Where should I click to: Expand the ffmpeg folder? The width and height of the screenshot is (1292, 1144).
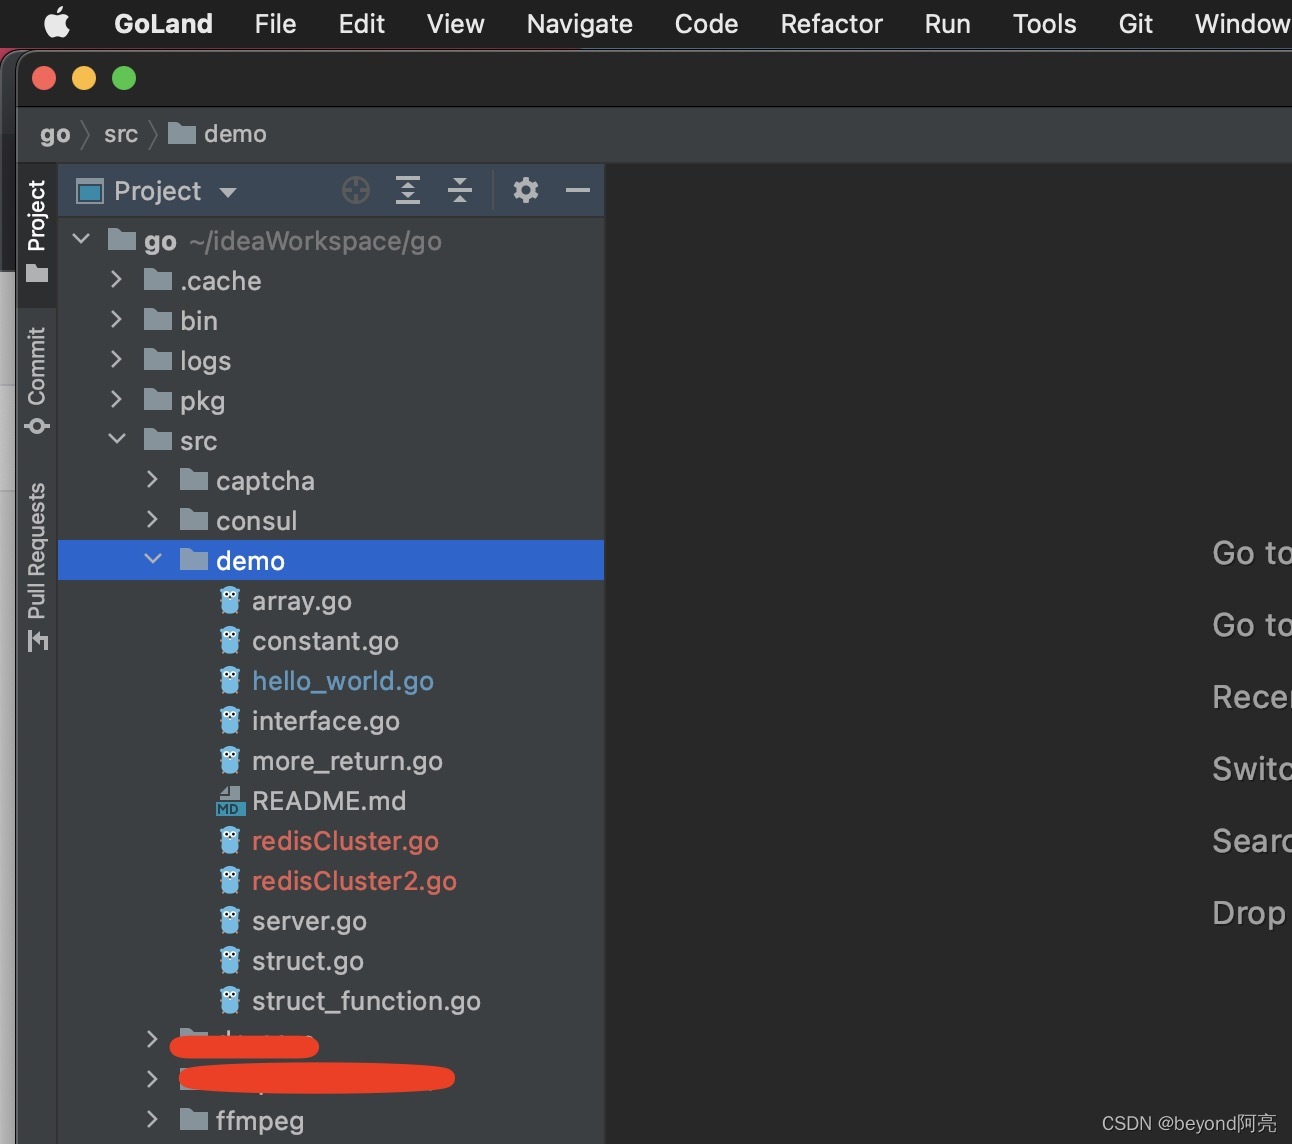pyautogui.click(x=152, y=1120)
